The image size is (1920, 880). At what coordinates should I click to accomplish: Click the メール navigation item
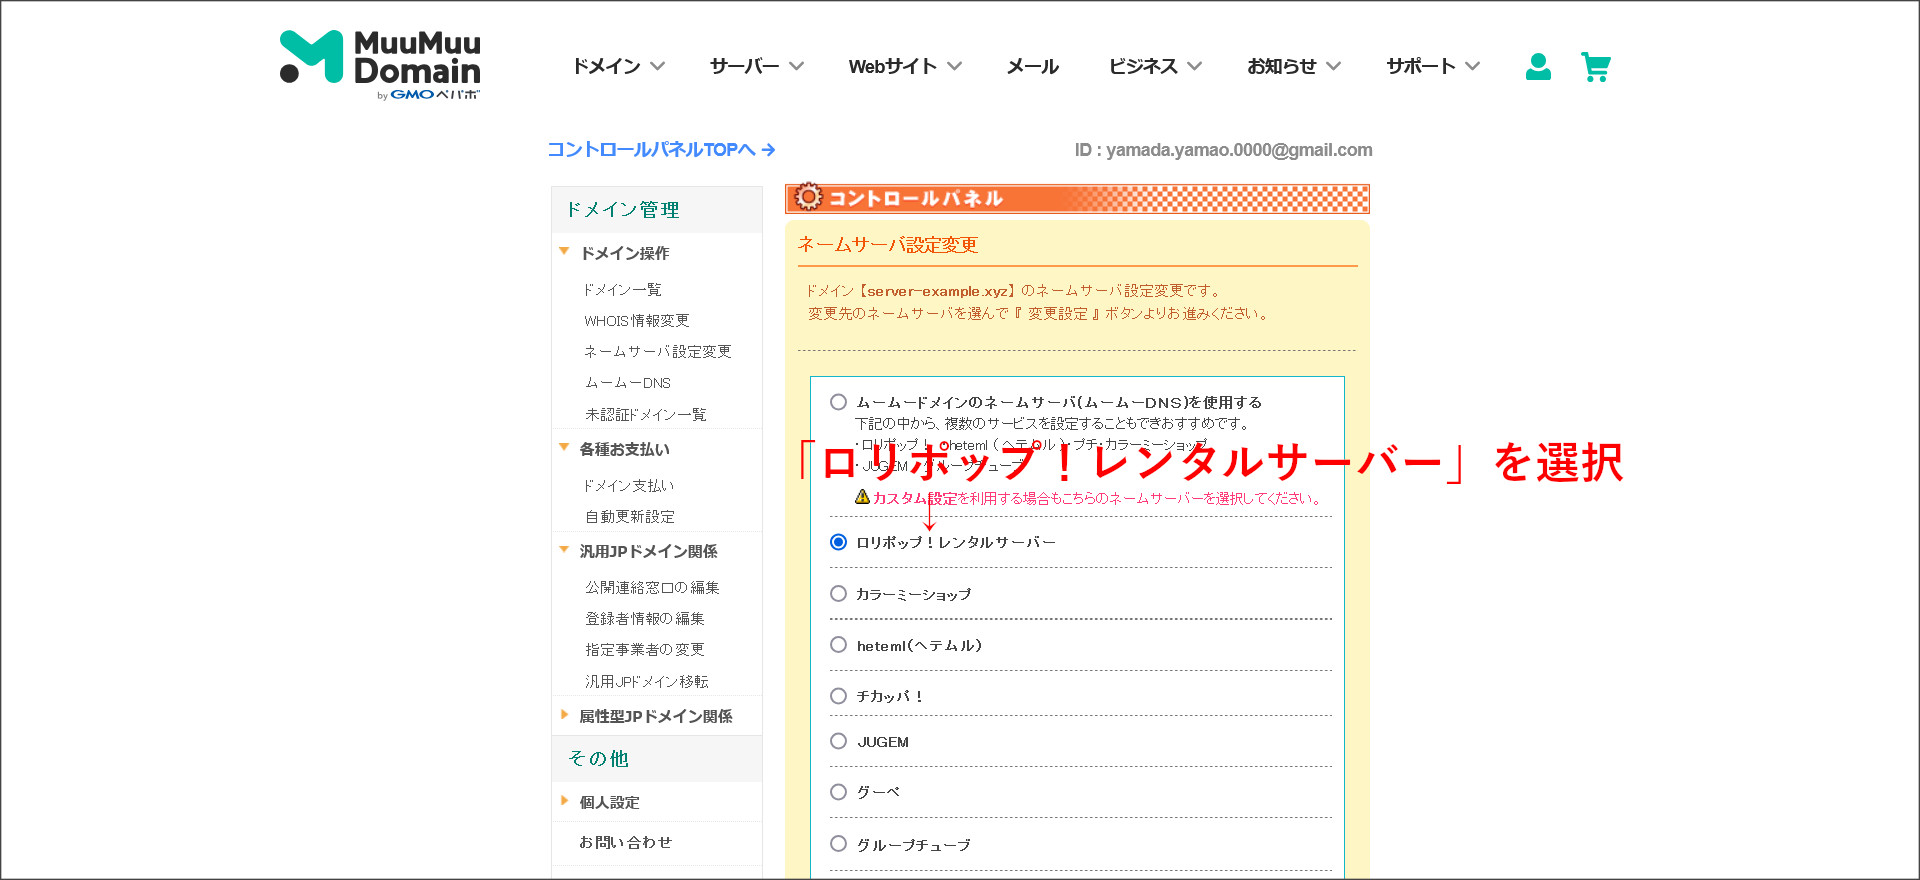click(1032, 66)
